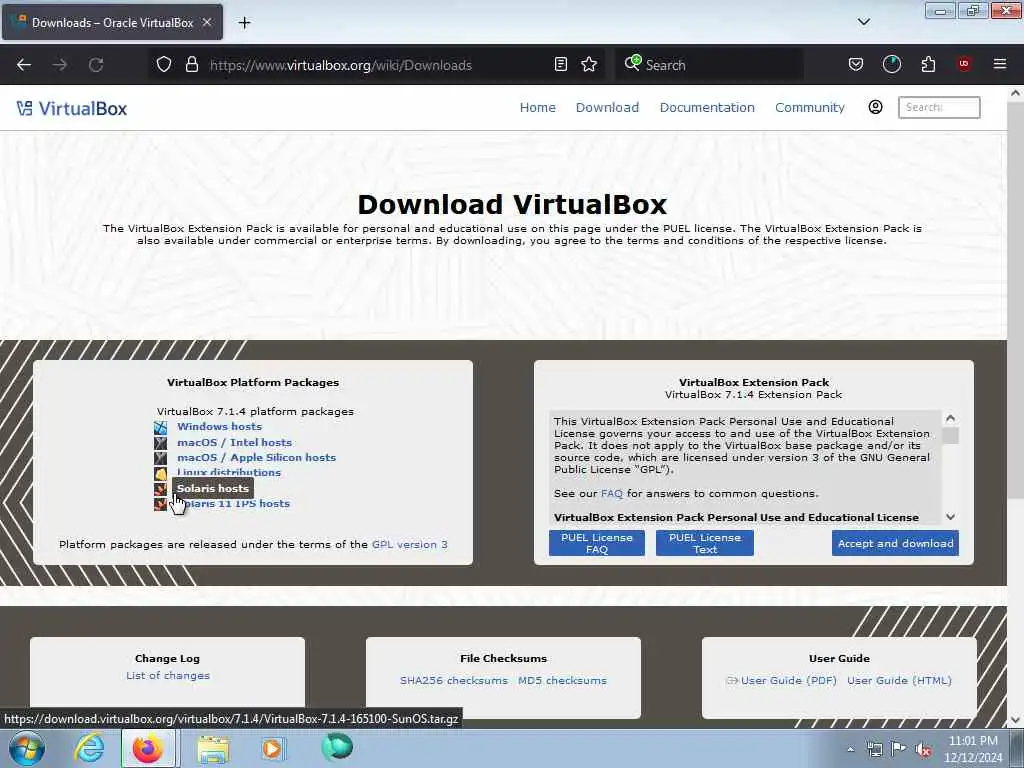1024x768 pixels.
Task: Click the browser Search box
Action: tap(710, 65)
